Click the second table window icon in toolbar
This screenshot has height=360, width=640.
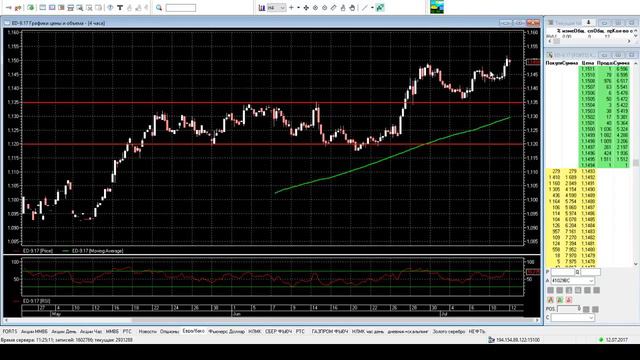[52, 8]
